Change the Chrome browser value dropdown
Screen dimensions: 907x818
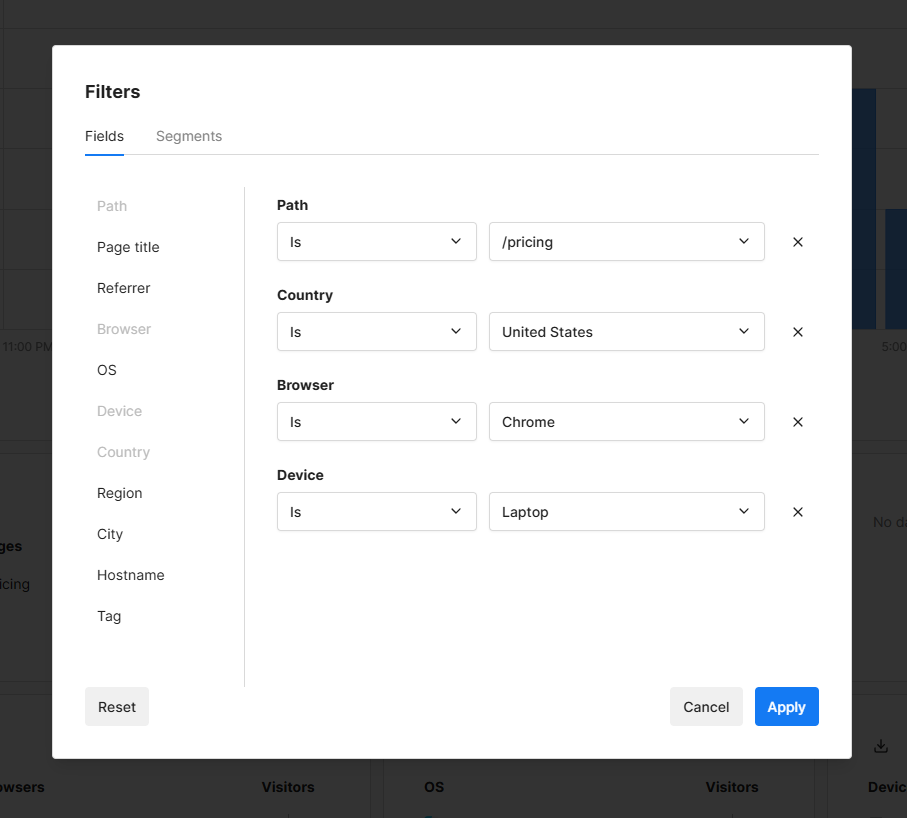[626, 422]
